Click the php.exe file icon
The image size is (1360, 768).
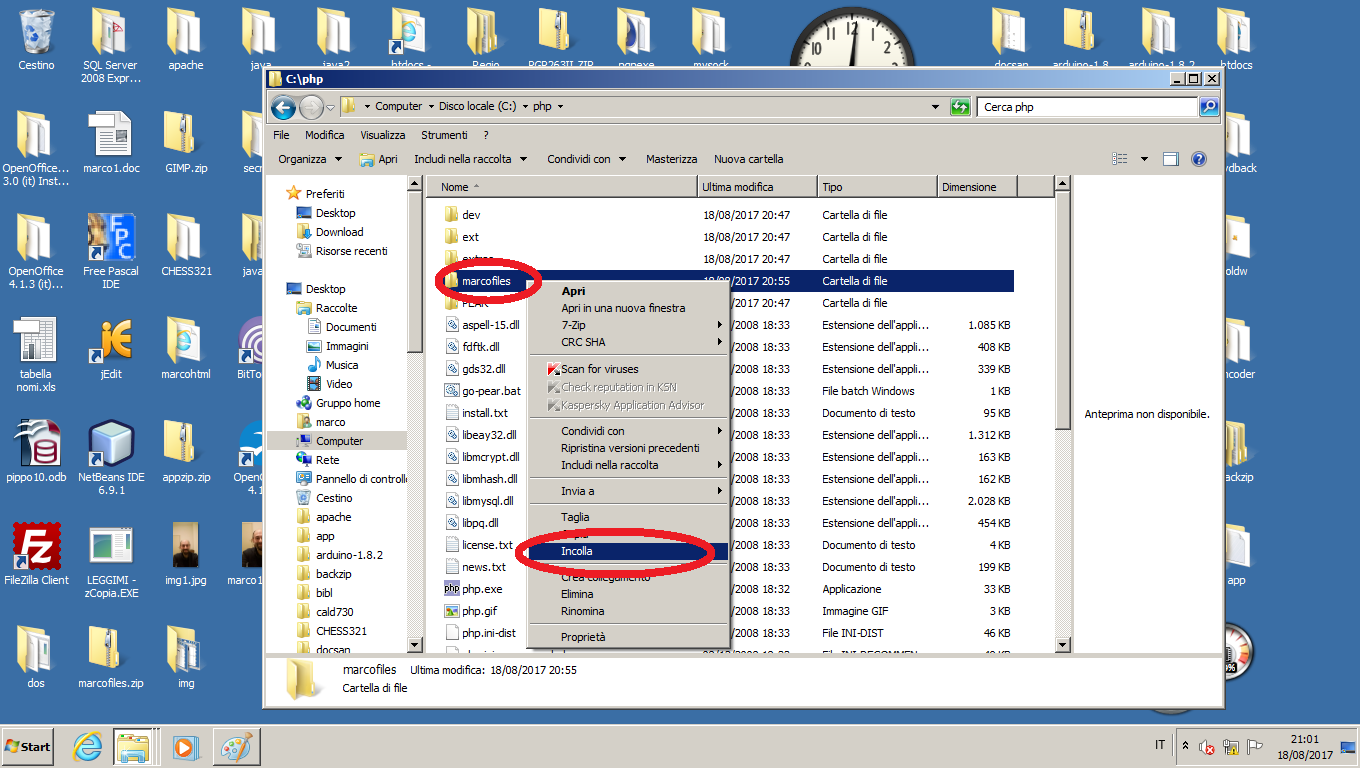452,589
